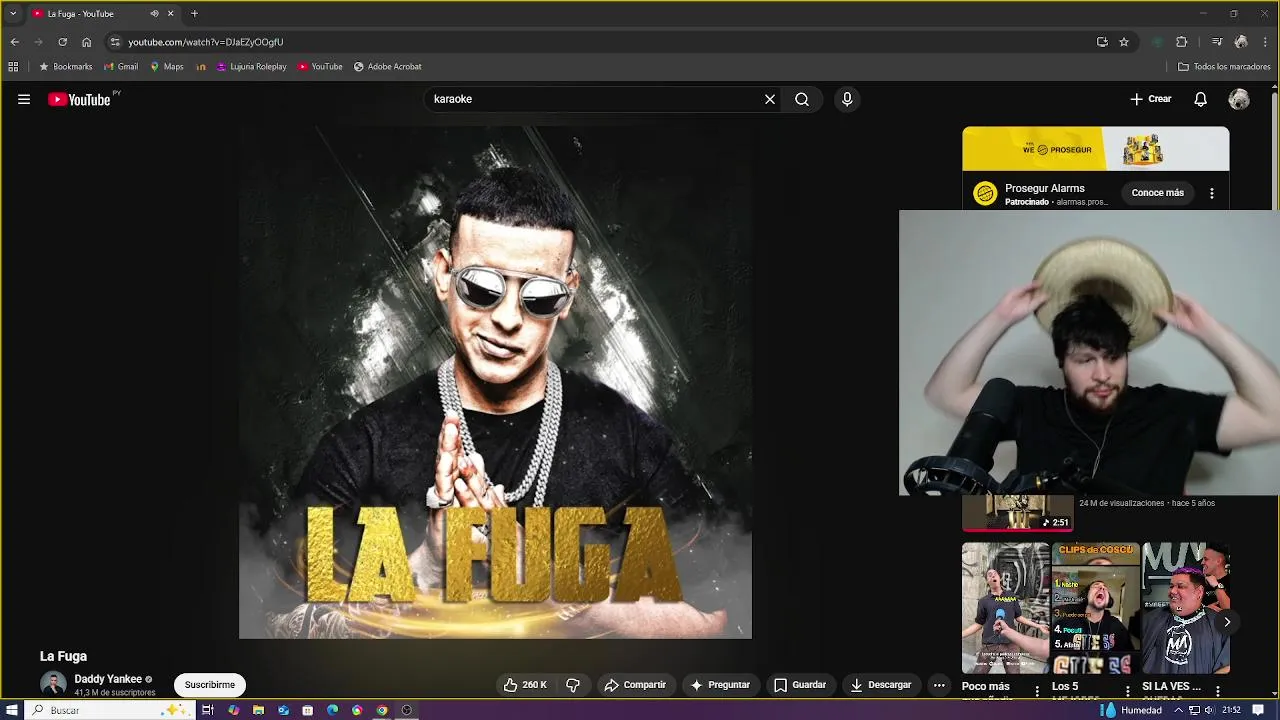
Task: Open the Clips de Coscu short
Action: point(1096,608)
